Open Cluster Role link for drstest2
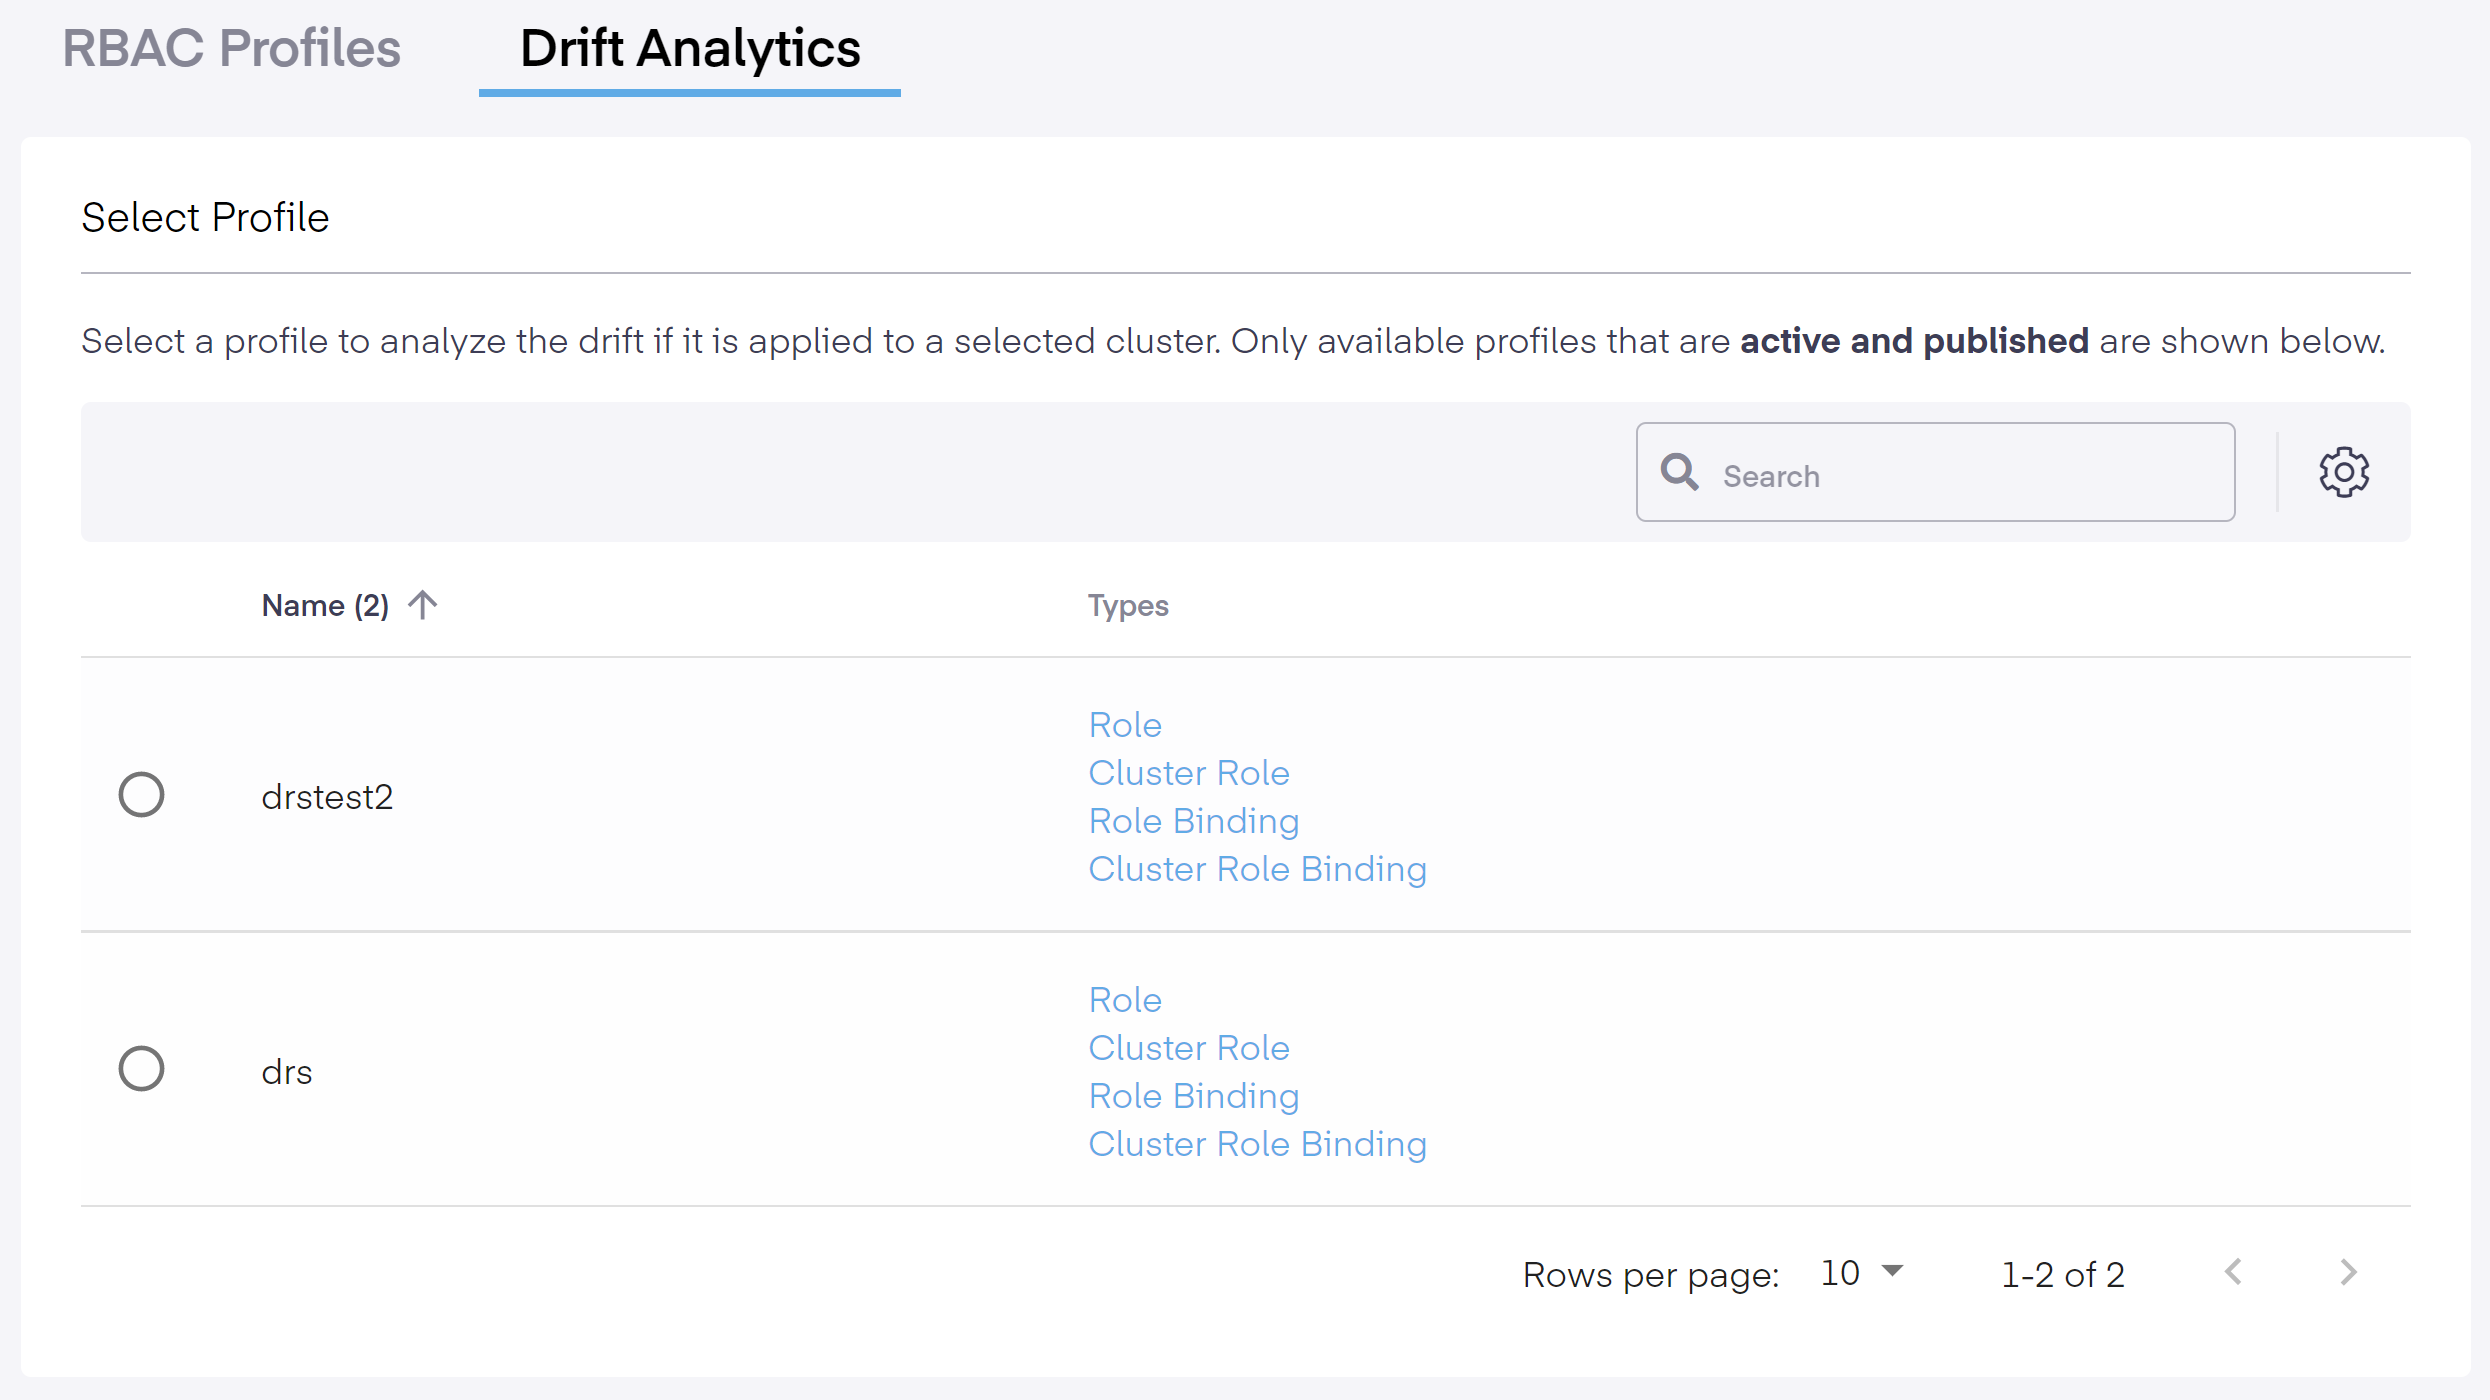 tap(1189, 773)
